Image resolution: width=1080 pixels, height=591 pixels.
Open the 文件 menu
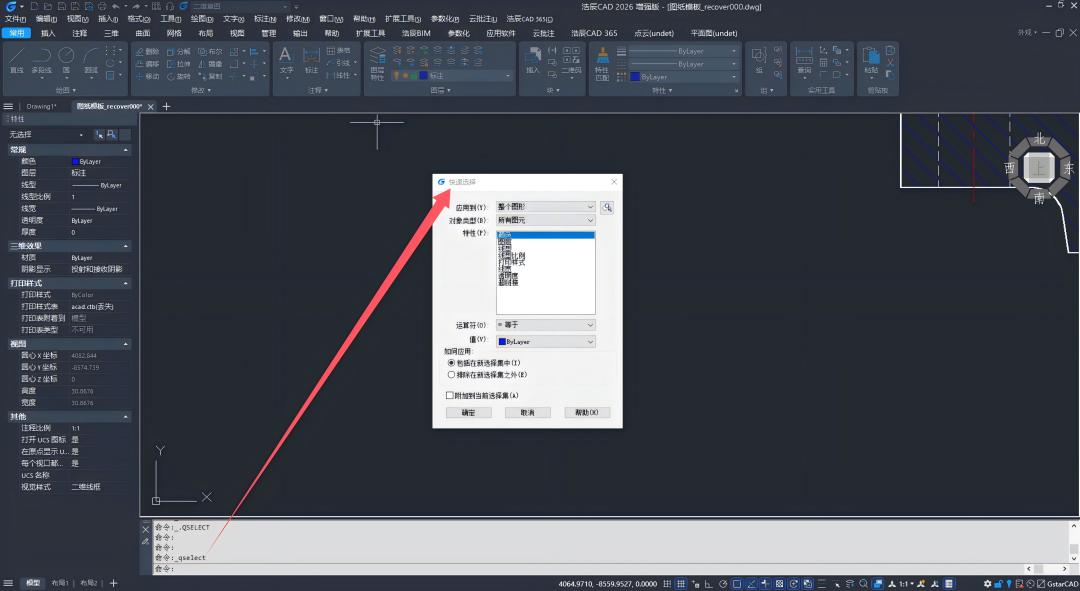[15, 19]
